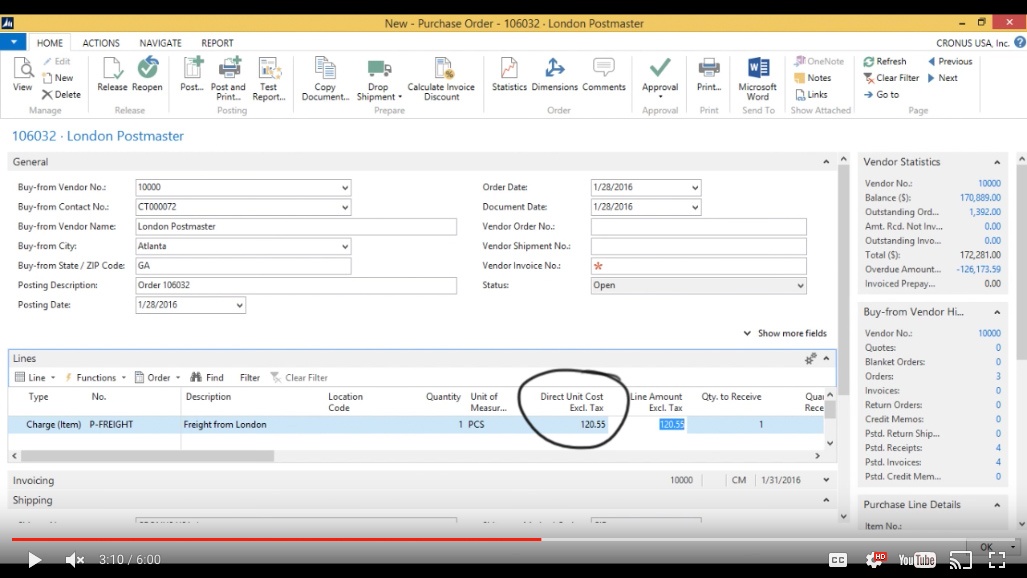Go to Next record
The width and height of the screenshot is (1027, 578).
point(943,78)
